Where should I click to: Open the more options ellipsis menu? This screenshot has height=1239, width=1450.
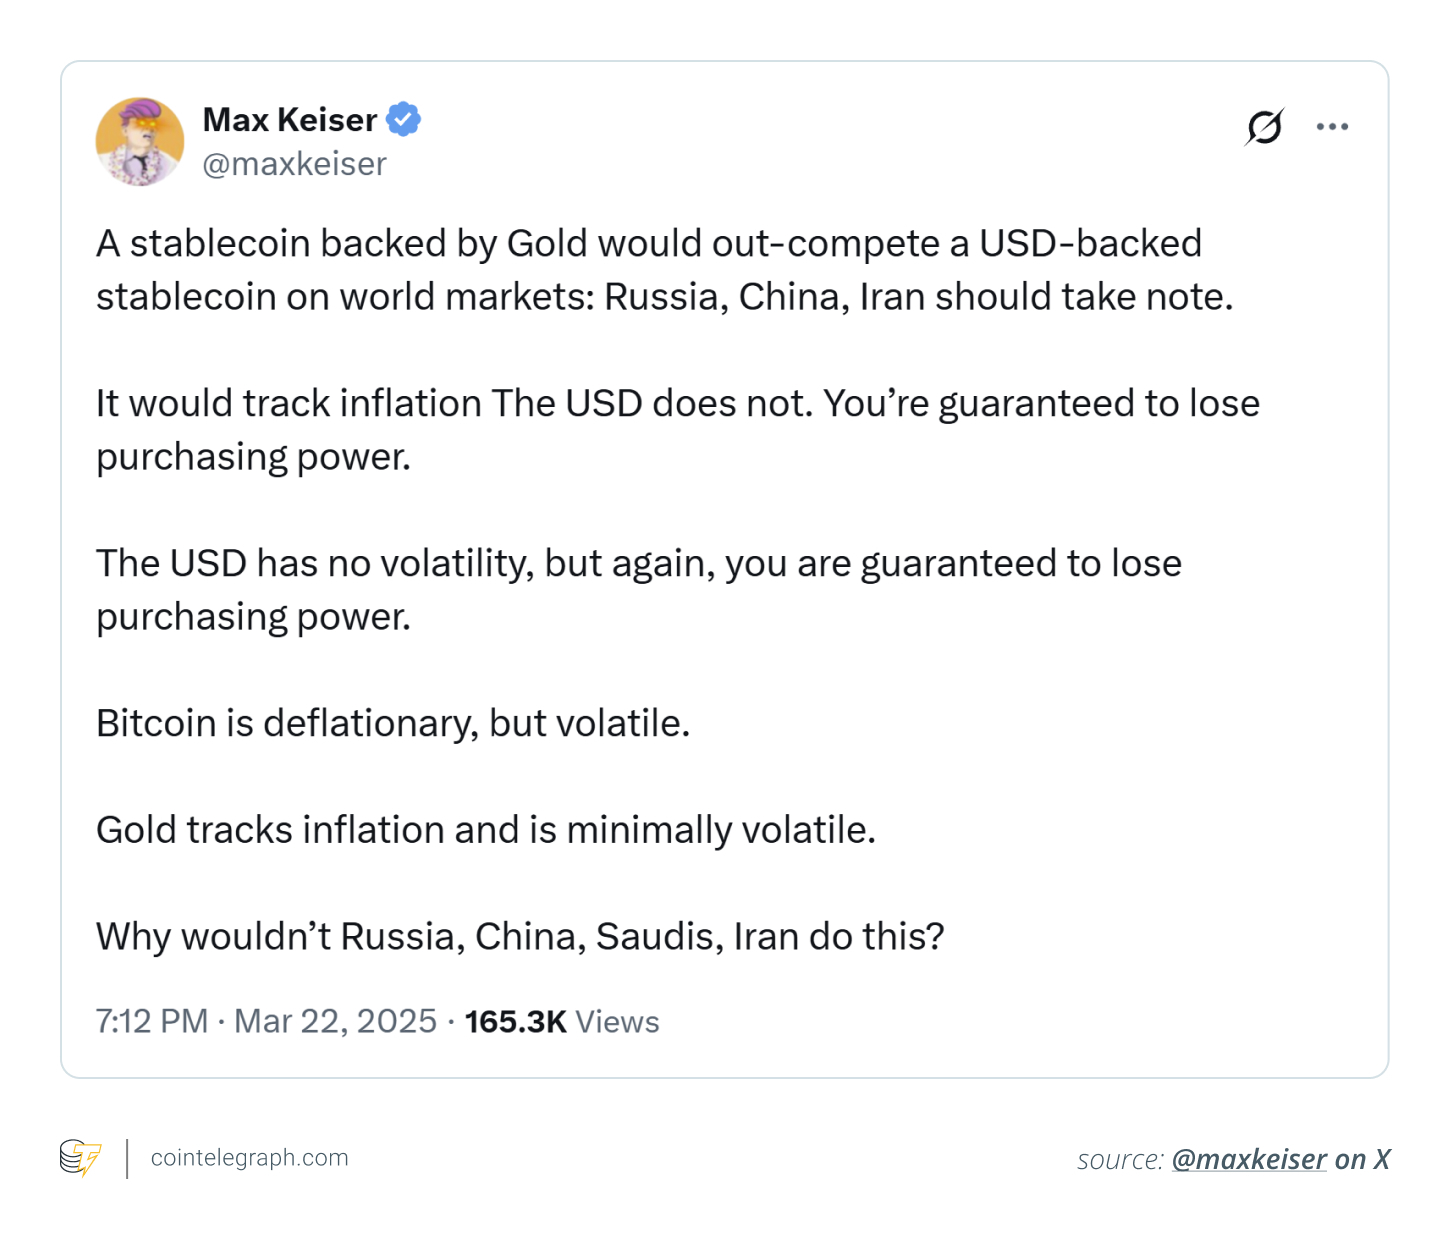(1333, 126)
